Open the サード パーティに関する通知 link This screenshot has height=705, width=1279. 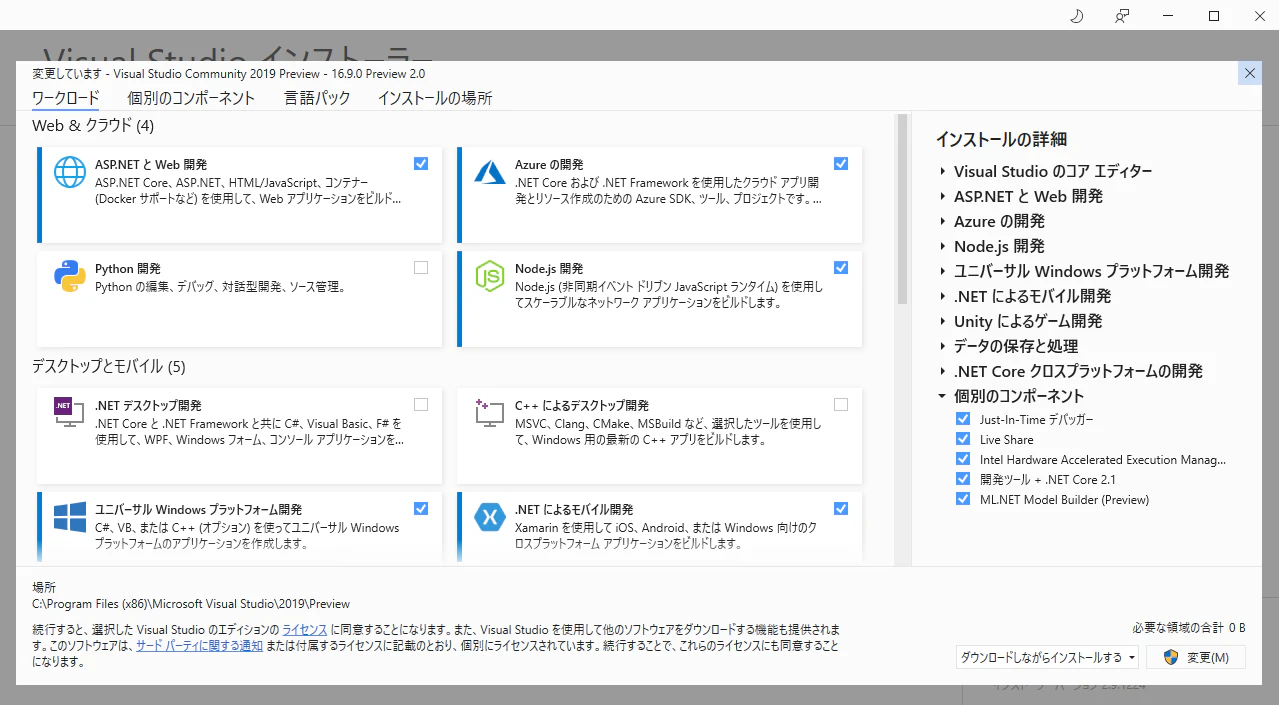[199, 646]
